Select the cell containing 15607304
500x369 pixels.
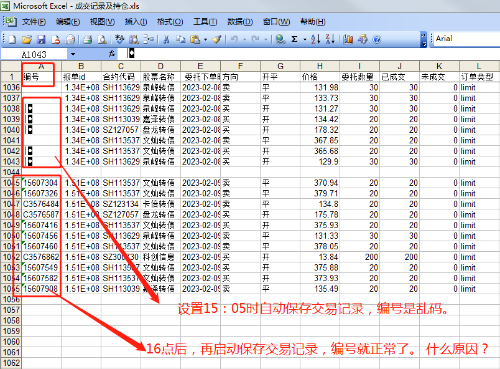pyautogui.click(x=41, y=183)
